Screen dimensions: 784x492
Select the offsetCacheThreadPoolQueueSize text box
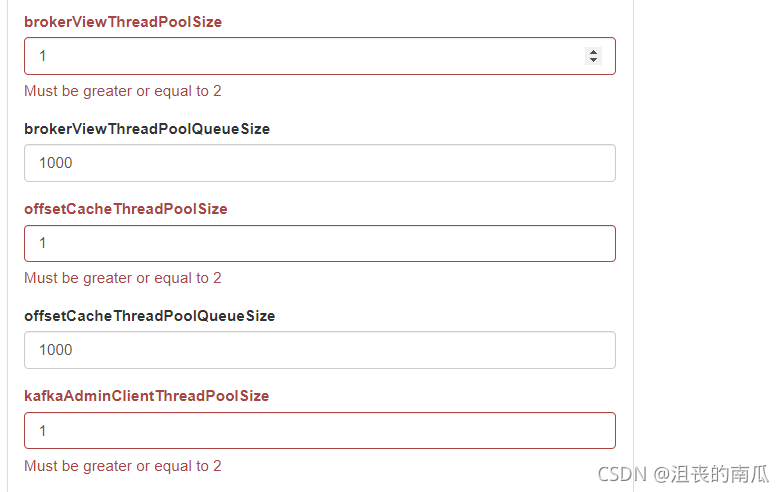[320, 350]
